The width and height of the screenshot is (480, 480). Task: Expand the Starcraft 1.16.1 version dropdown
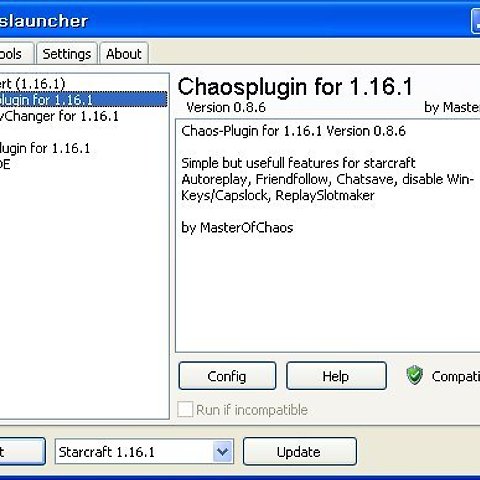click(222, 452)
